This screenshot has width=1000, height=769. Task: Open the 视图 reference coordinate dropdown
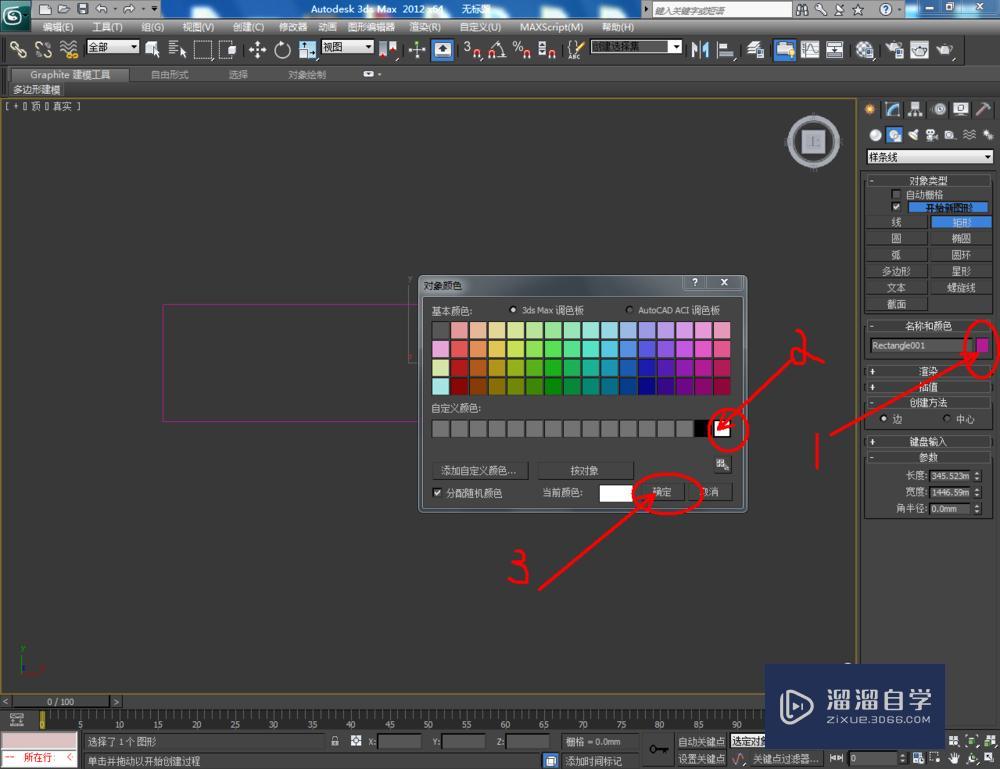tap(347, 47)
